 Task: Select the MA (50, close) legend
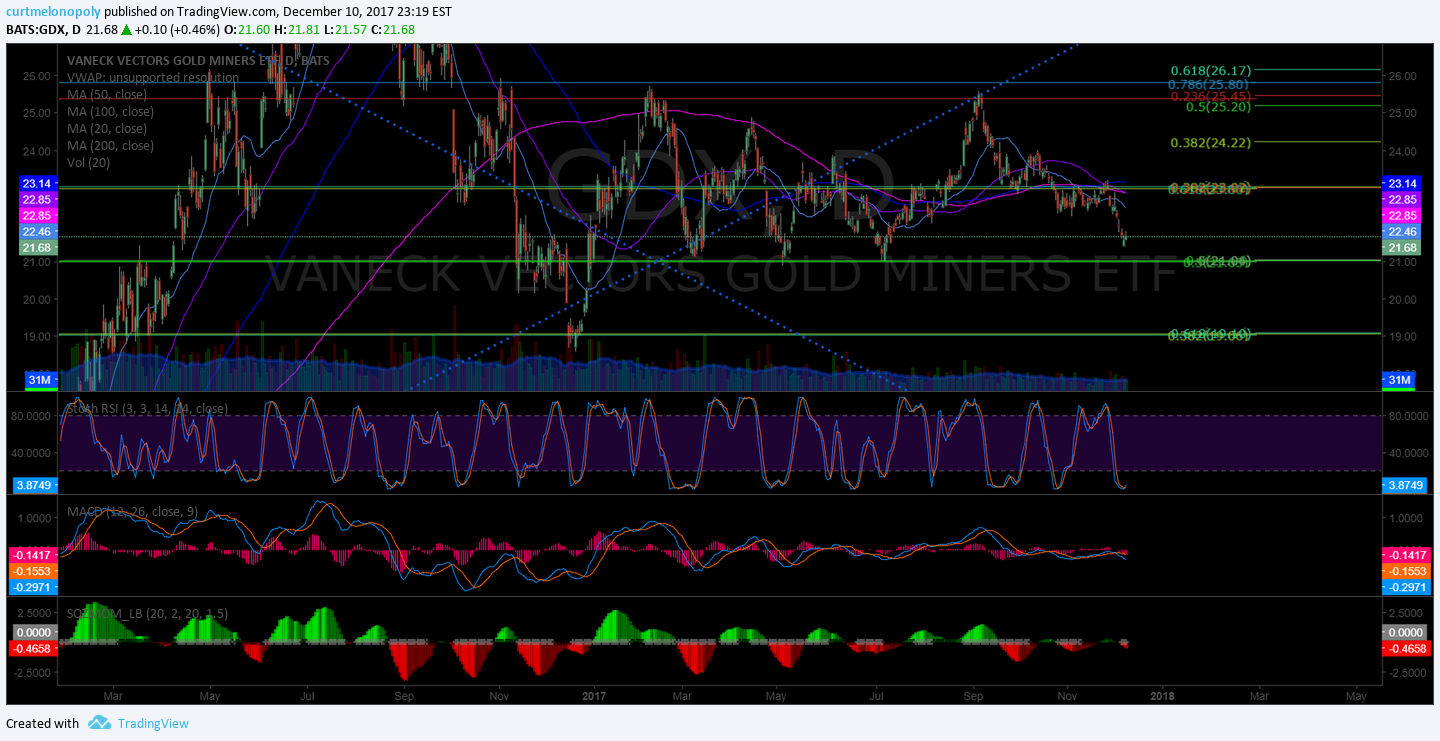click(x=107, y=94)
